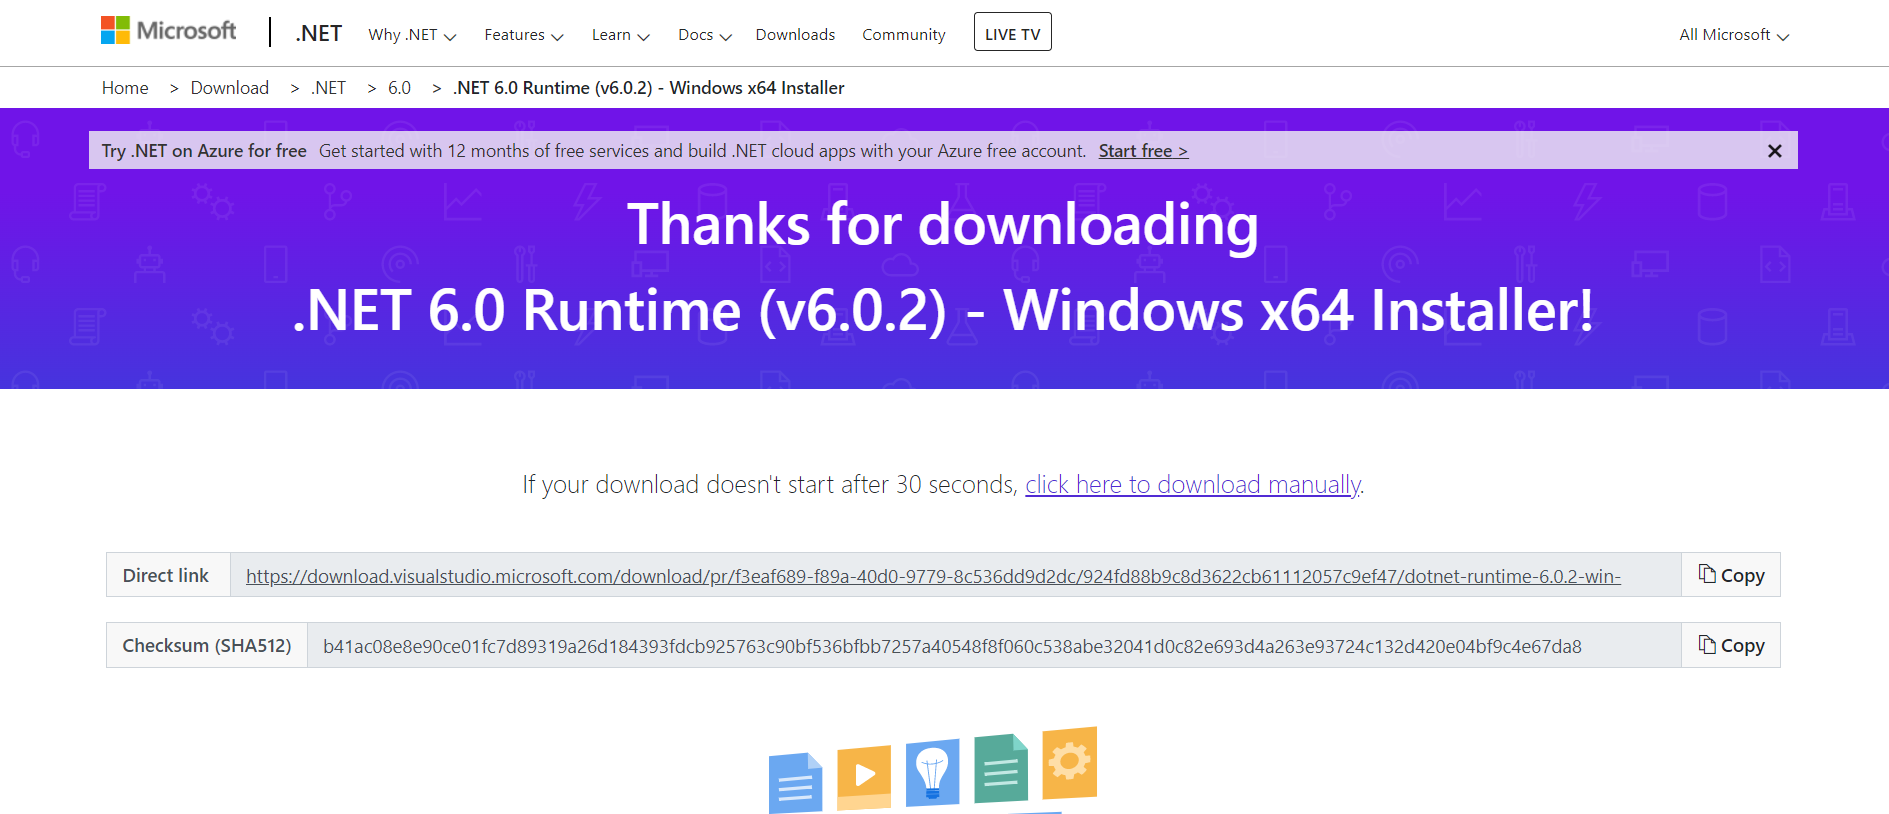Screen dimensions: 1889x814
Task: Expand the Learn menu
Action: coord(621,35)
